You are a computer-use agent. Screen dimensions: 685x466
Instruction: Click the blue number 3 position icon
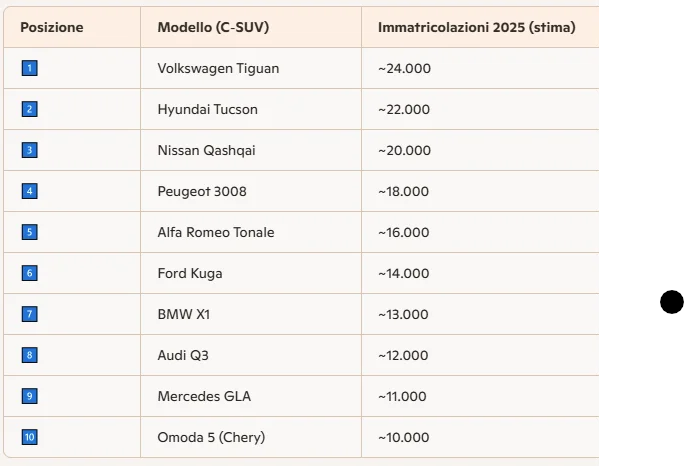coord(29,150)
